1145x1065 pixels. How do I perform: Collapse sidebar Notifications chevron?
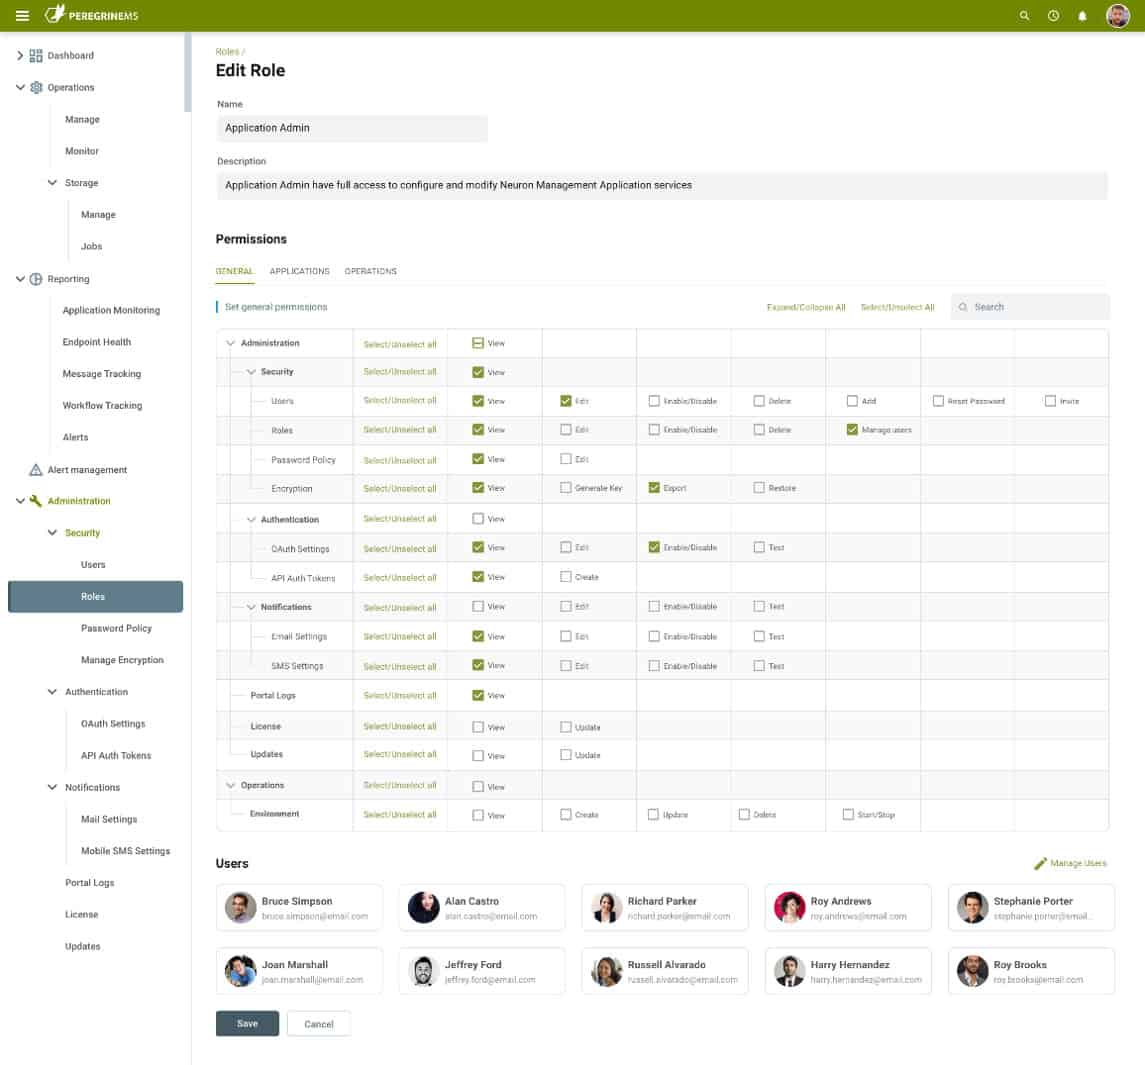(x=52, y=787)
